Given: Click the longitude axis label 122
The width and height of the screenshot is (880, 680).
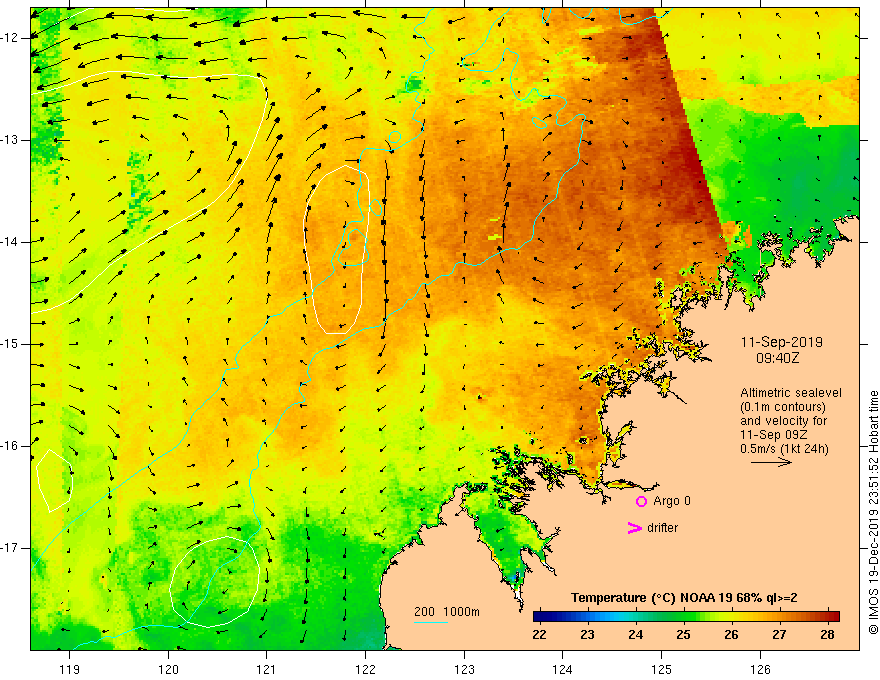Looking at the screenshot, I should pos(365,669).
